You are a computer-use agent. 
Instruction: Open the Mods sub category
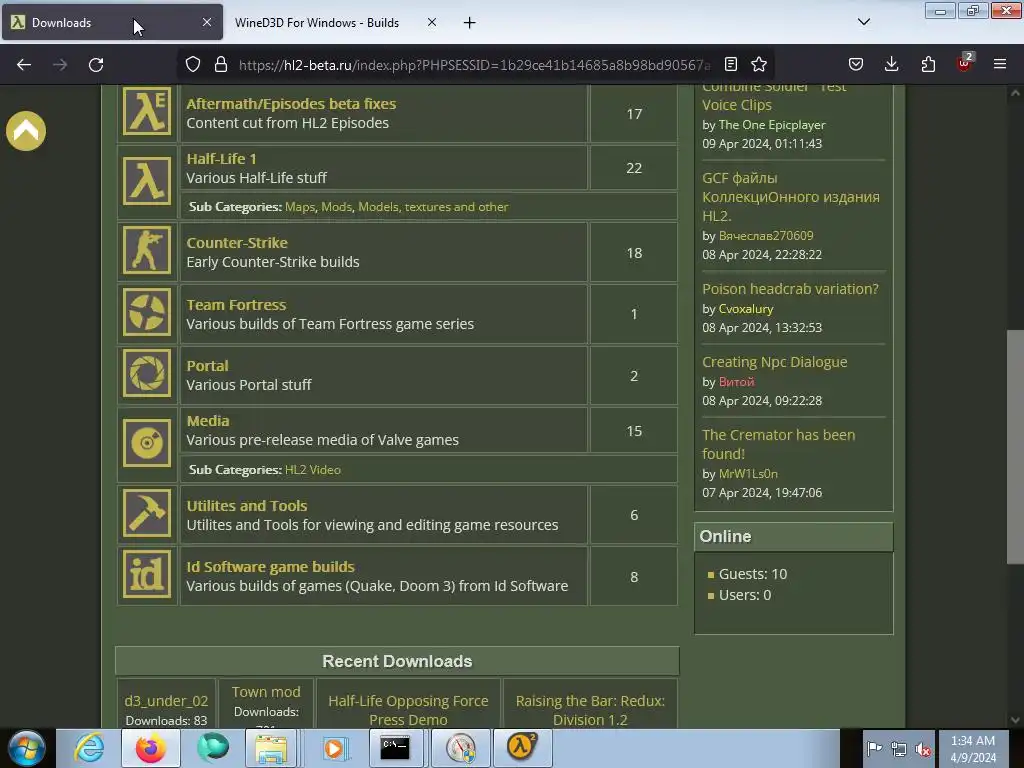(336, 207)
